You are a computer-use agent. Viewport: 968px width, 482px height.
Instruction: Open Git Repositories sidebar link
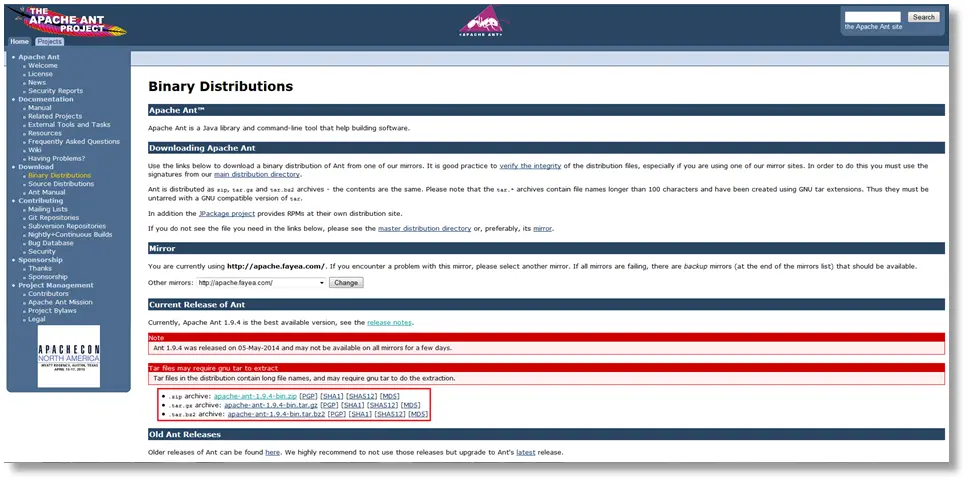tap(54, 218)
